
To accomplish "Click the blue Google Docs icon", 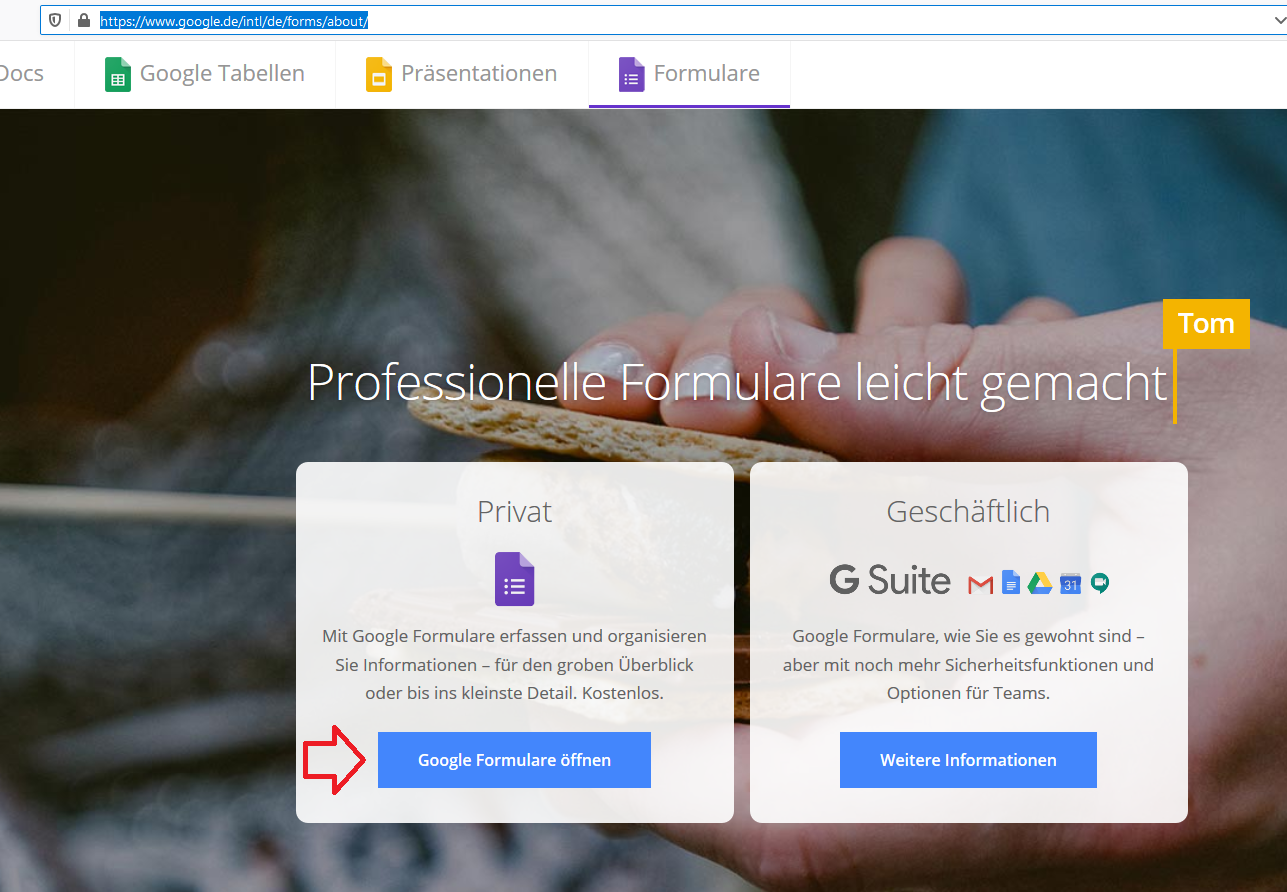I will click(x=1011, y=582).
